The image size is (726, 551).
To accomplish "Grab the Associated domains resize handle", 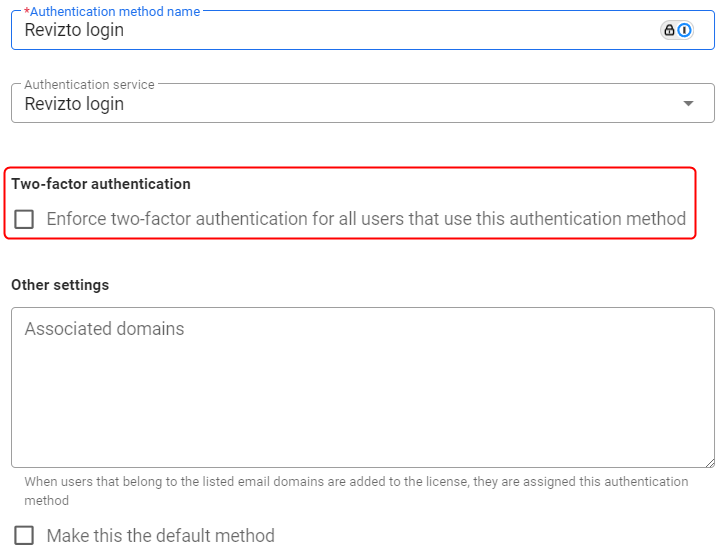I will tap(709, 462).
